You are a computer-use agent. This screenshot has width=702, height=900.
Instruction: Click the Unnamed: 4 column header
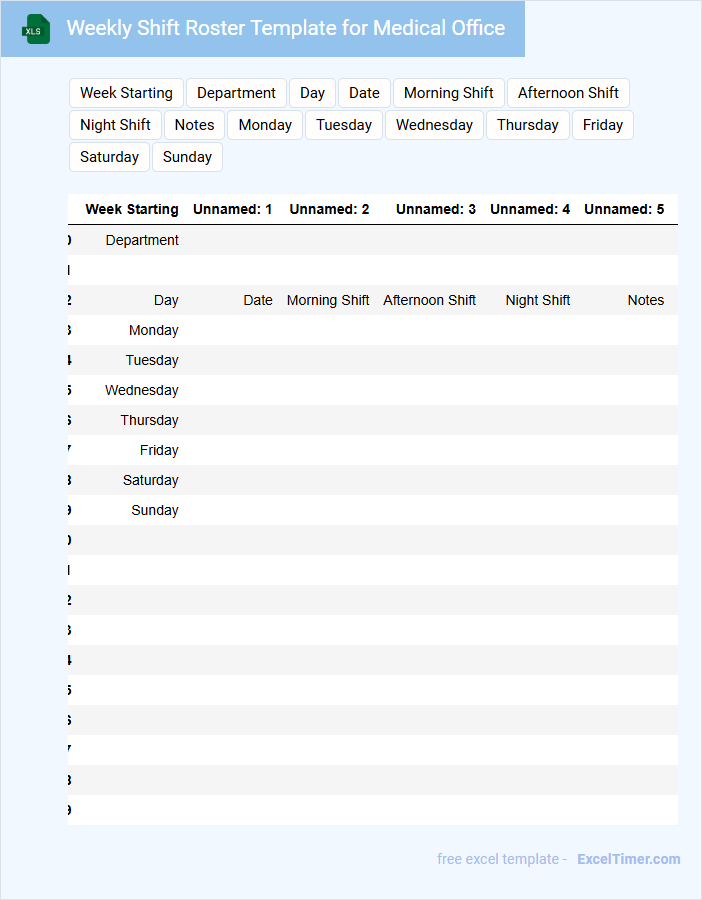530,210
